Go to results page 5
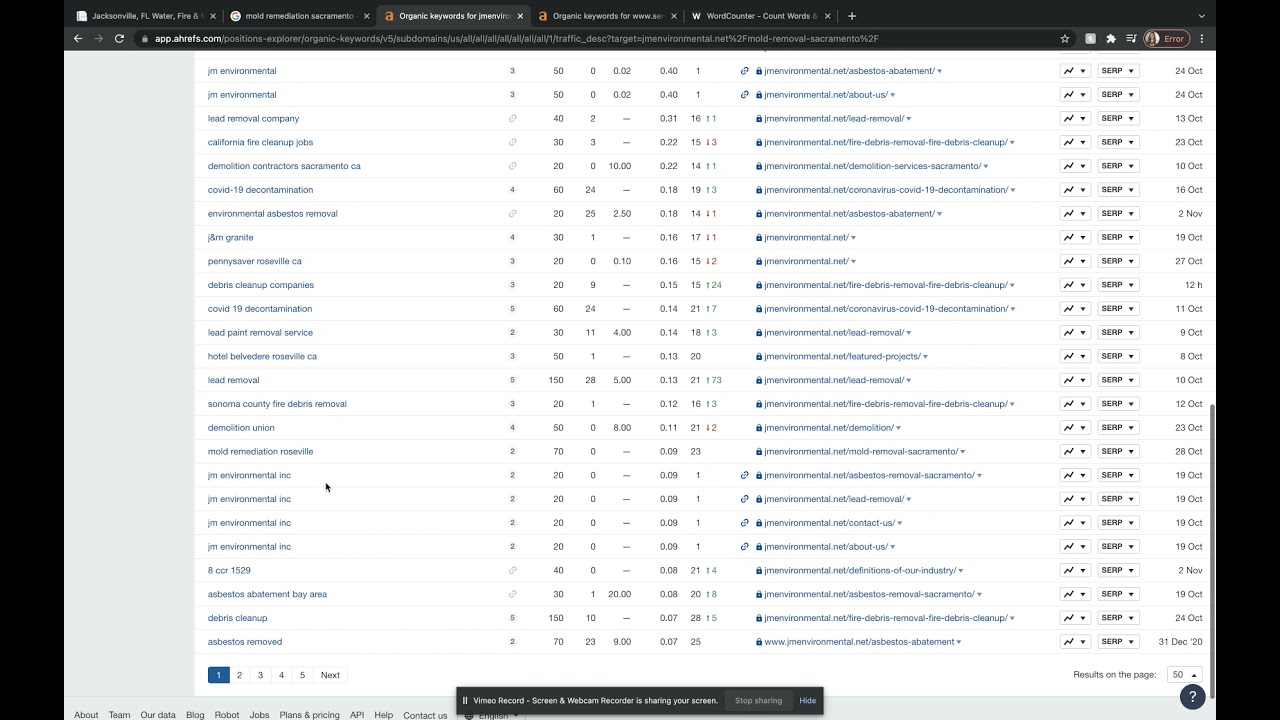The image size is (1280, 720). [302, 675]
